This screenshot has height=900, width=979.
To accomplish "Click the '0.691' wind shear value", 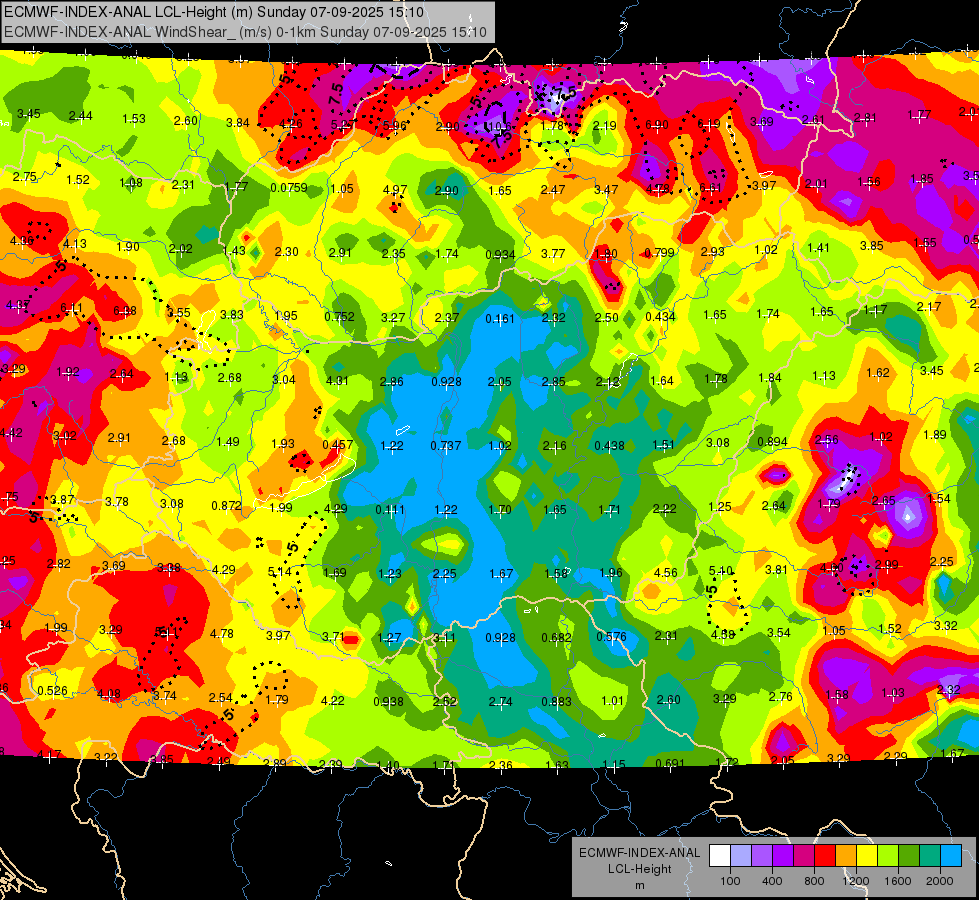I will tap(671, 763).
